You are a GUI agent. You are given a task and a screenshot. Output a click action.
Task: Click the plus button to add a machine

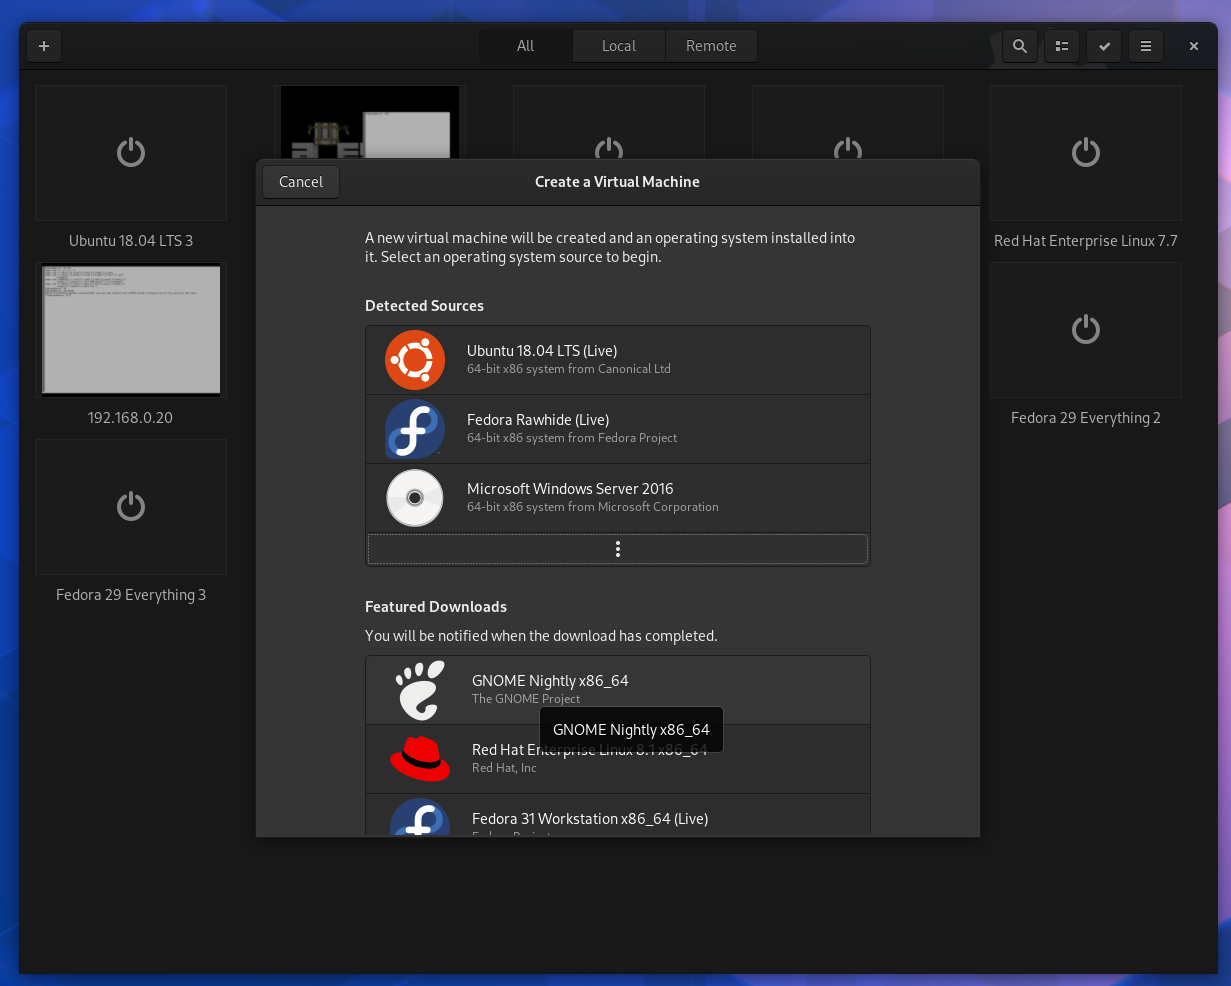click(x=44, y=46)
